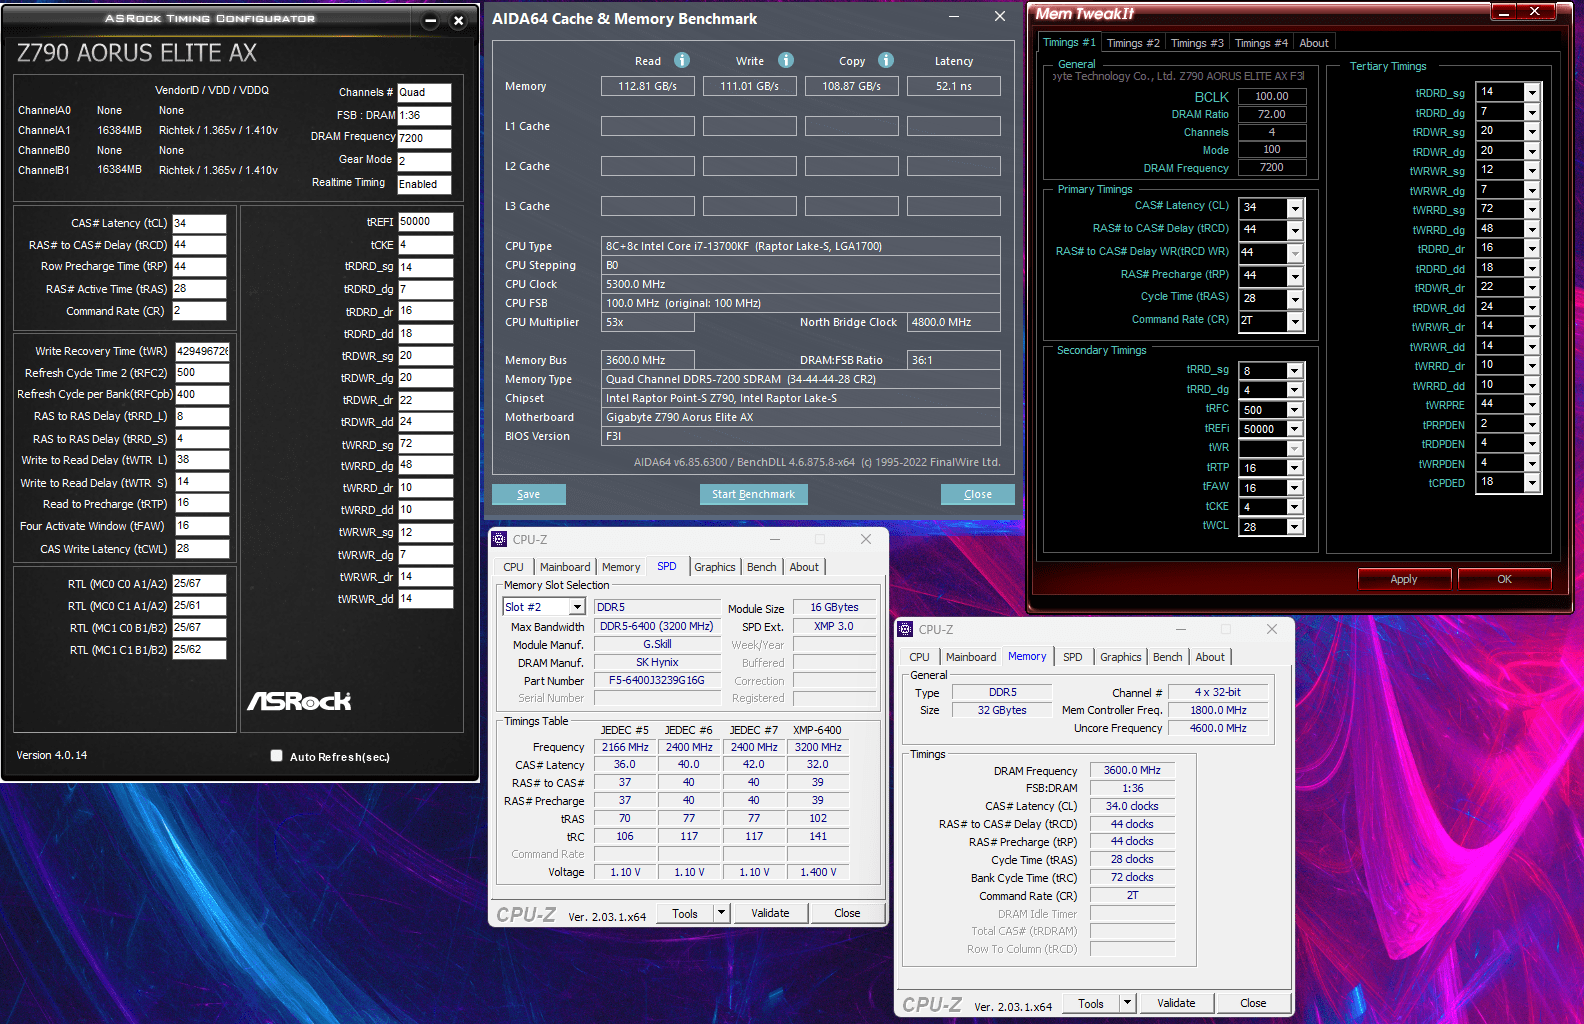Open the tRRD_sg dropdown in Secondary Timings

click(x=1294, y=371)
